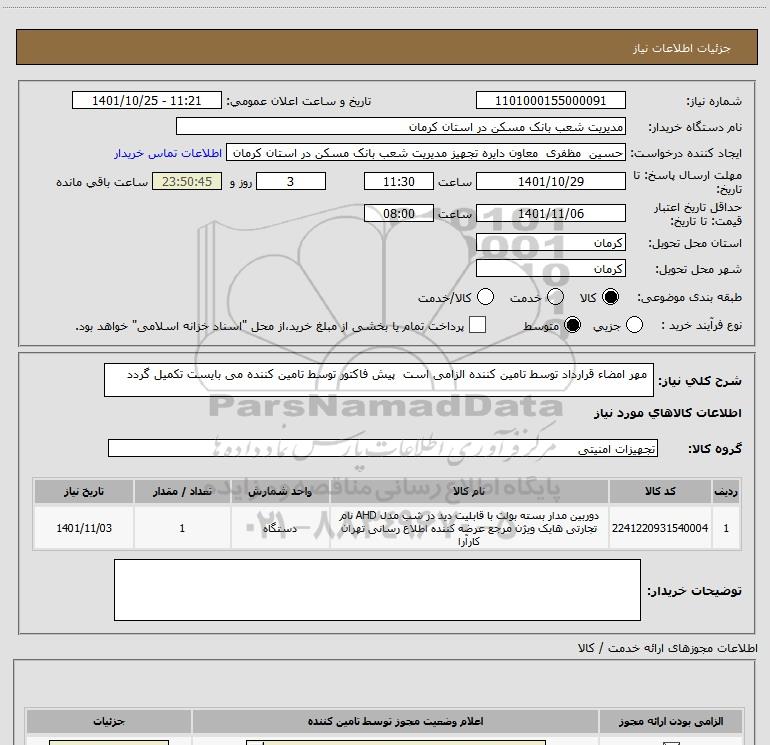Click the request creator field حسین مظفری

coord(426,153)
